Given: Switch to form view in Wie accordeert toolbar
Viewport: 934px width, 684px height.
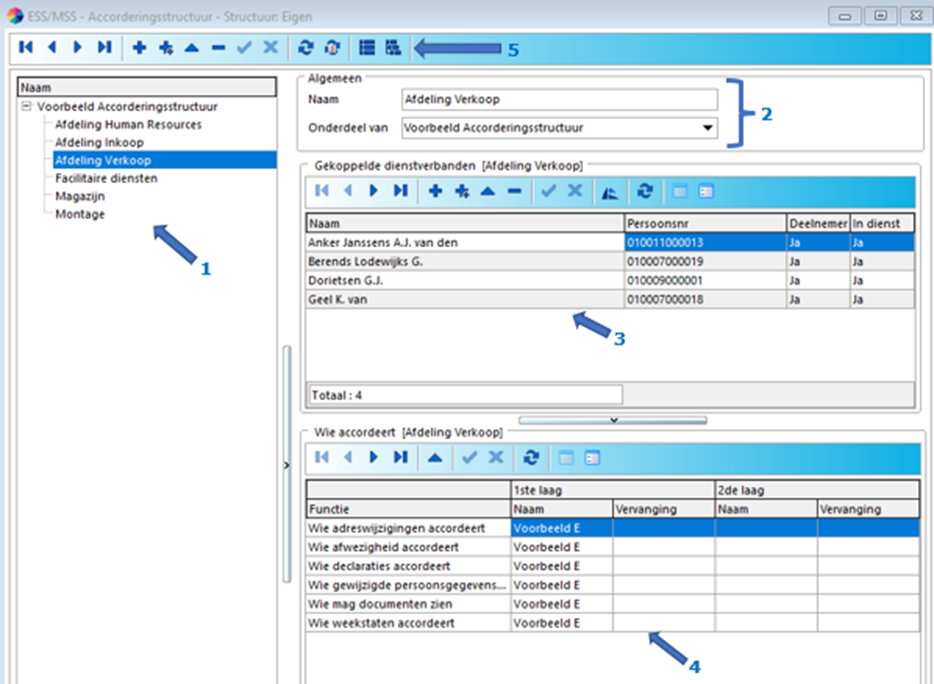Looking at the screenshot, I should [592, 457].
